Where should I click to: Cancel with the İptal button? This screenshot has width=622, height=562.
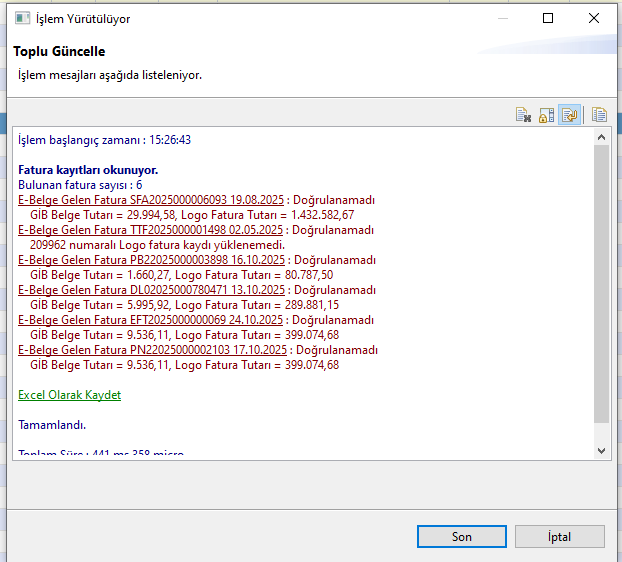pos(559,537)
